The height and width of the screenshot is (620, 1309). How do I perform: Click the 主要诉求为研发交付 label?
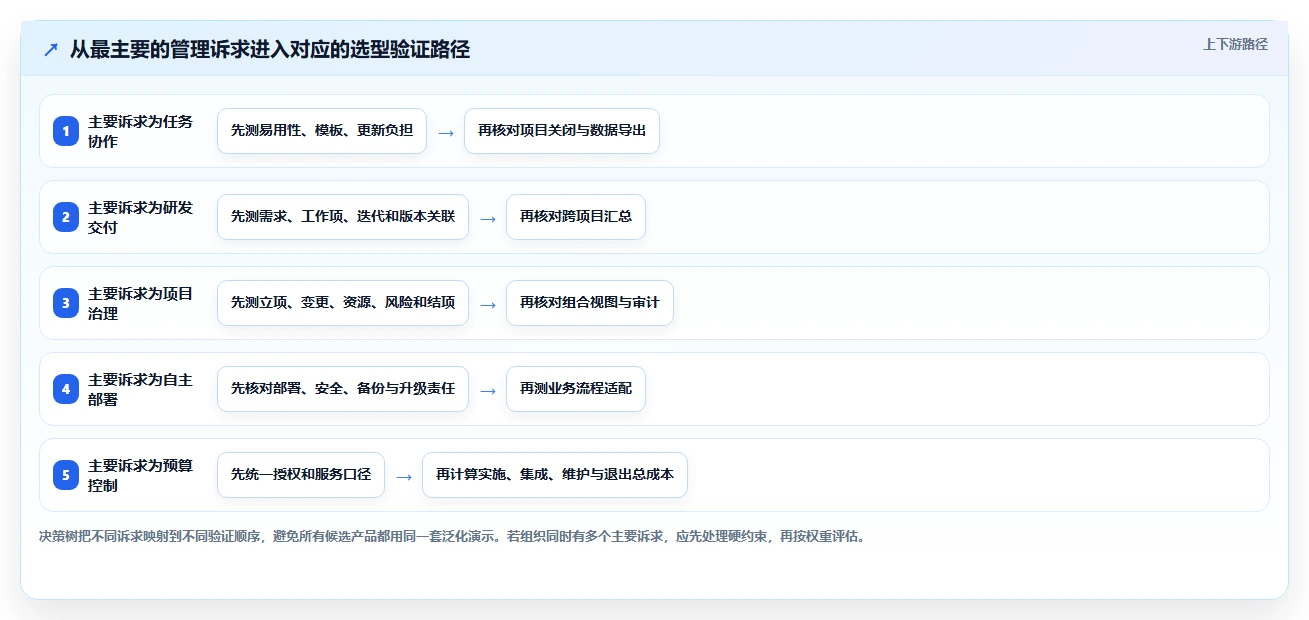(141, 217)
